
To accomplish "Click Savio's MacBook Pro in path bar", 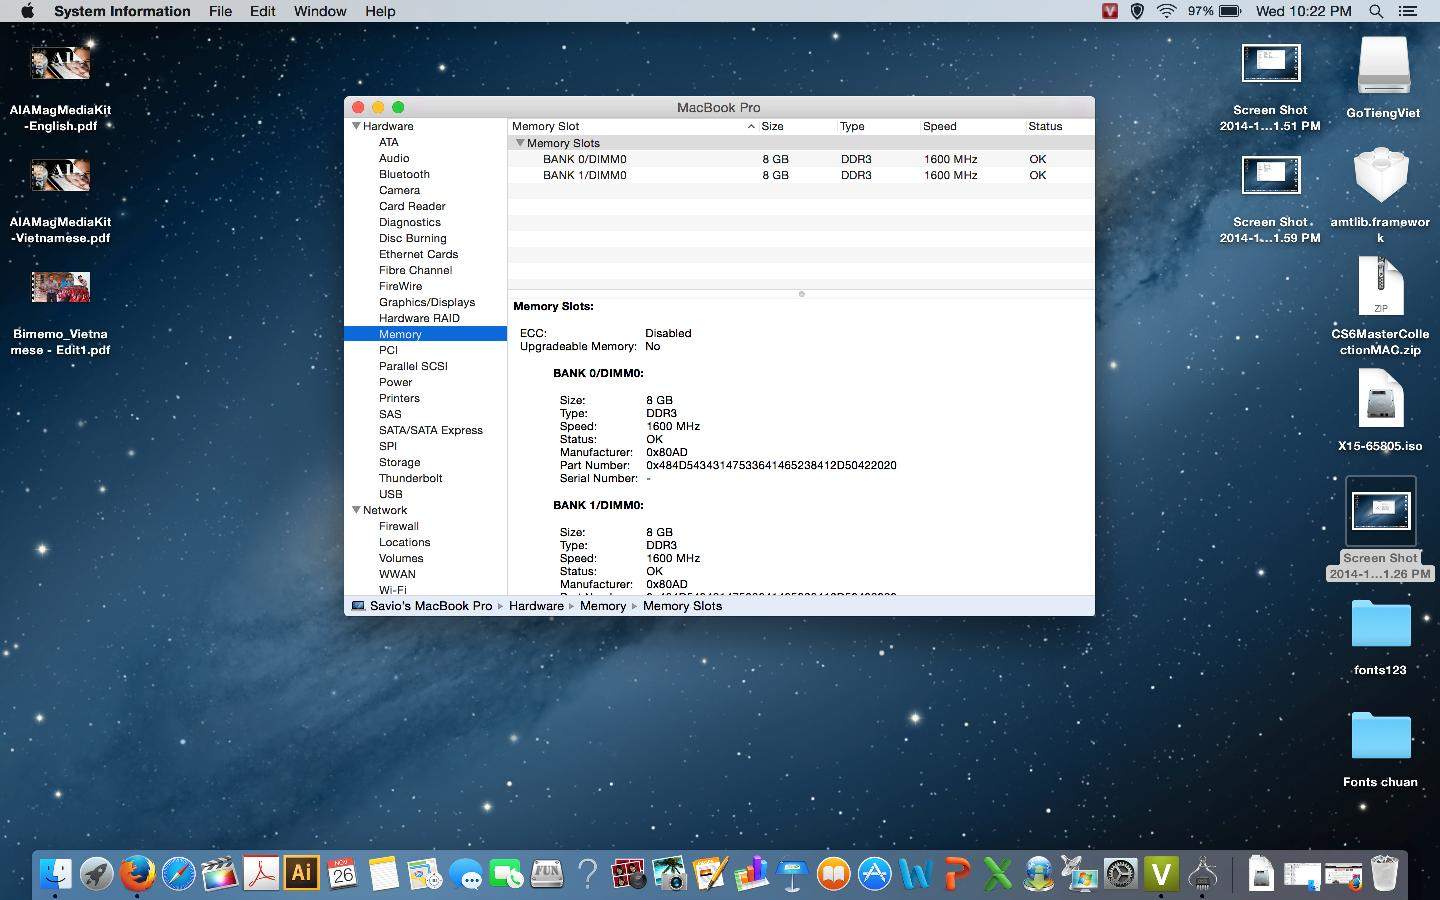I will pos(421,606).
